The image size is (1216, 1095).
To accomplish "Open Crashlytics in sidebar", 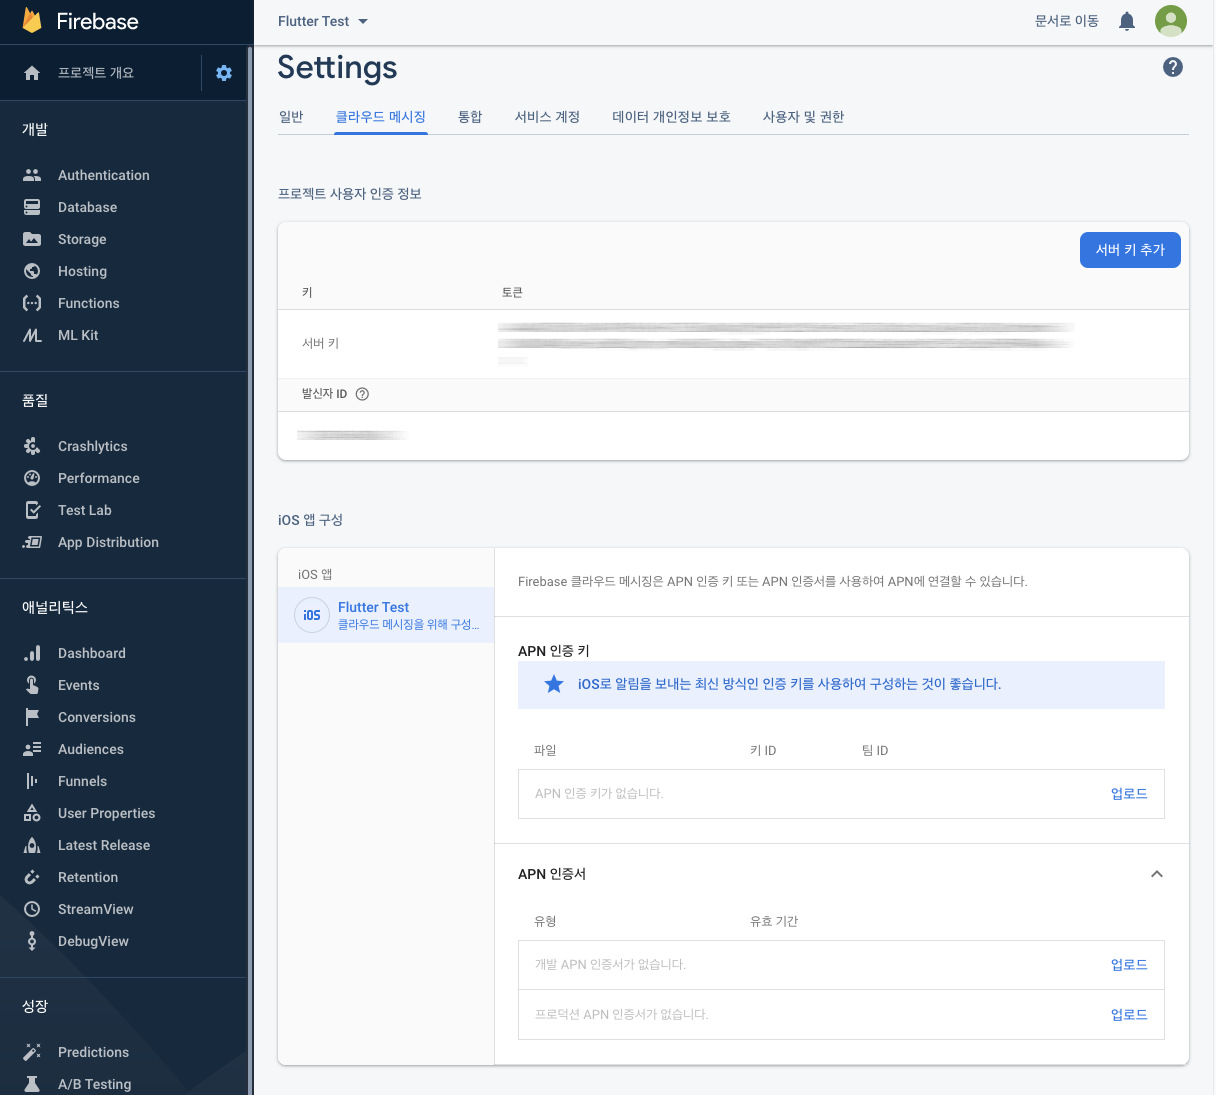I will point(93,446).
